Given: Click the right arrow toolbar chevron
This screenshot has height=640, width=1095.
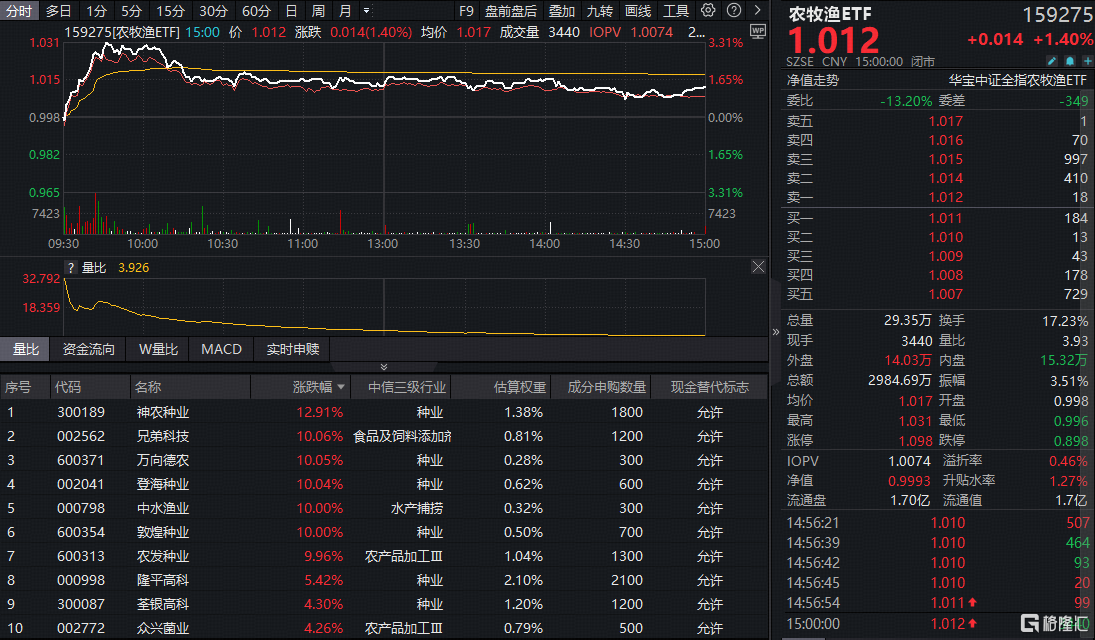Looking at the screenshot, I should (758, 10).
